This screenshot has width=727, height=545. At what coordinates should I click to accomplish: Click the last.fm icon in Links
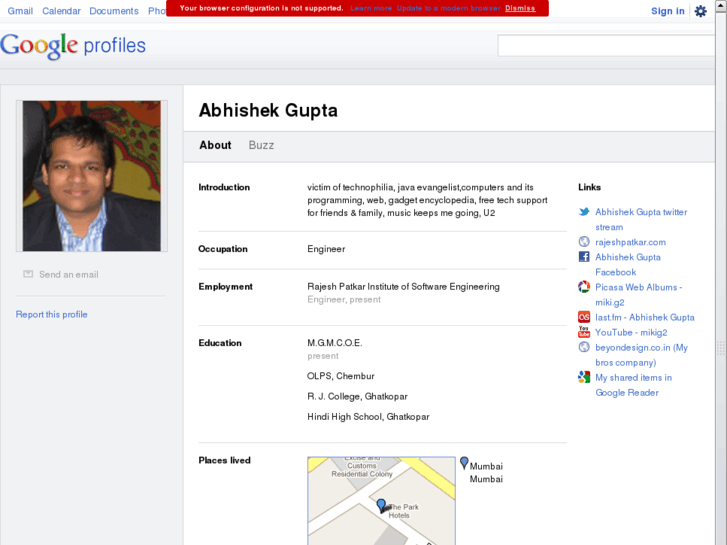point(584,317)
